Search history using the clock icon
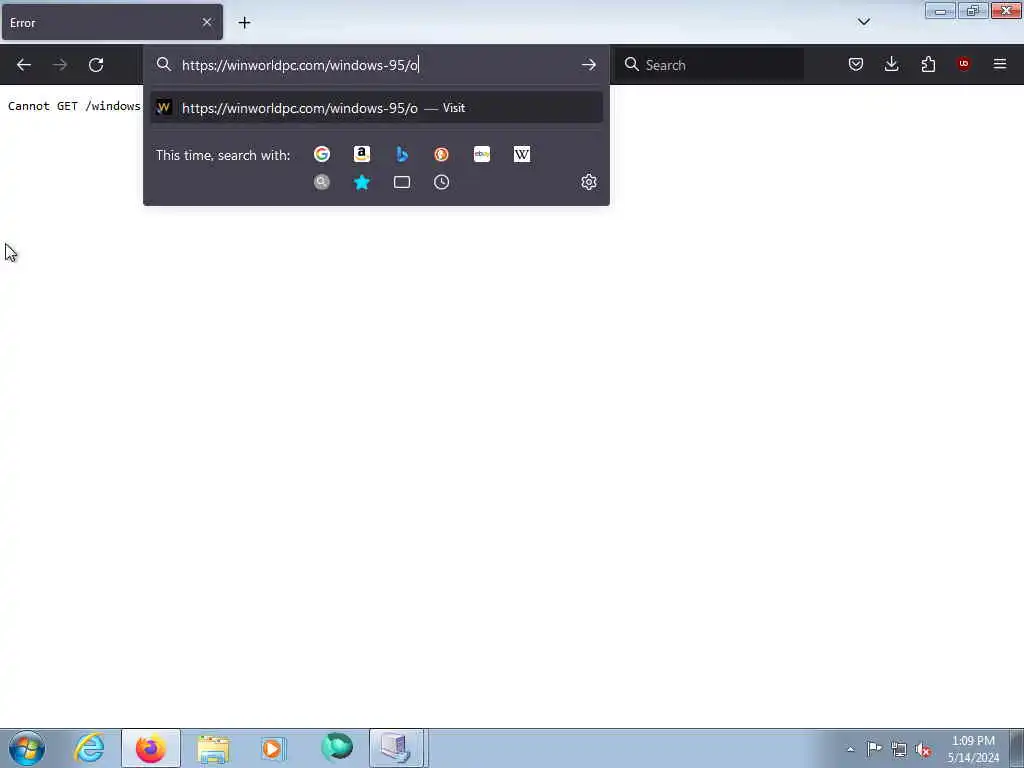This screenshot has height=768, width=1024. [441, 182]
